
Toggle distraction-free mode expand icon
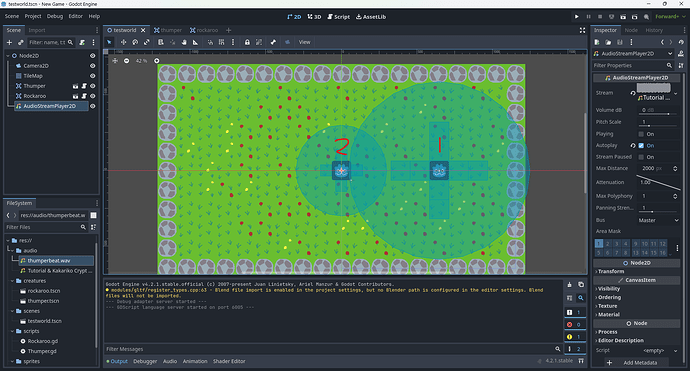[x=582, y=30]
